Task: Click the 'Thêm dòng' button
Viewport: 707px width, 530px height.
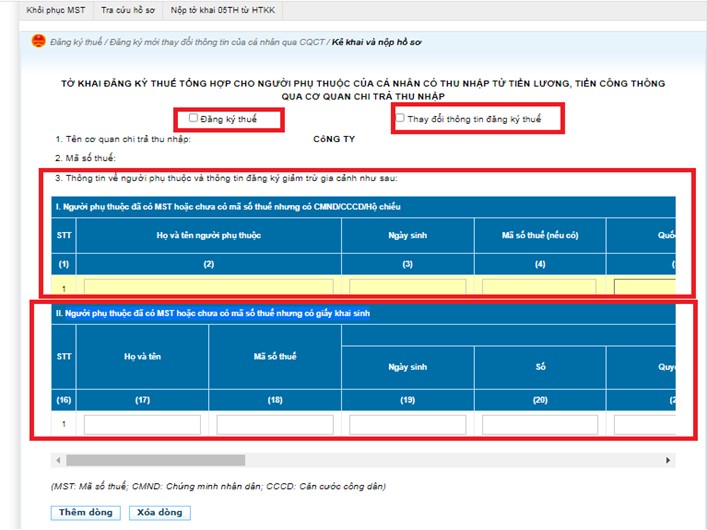Action: coord(86,512)
